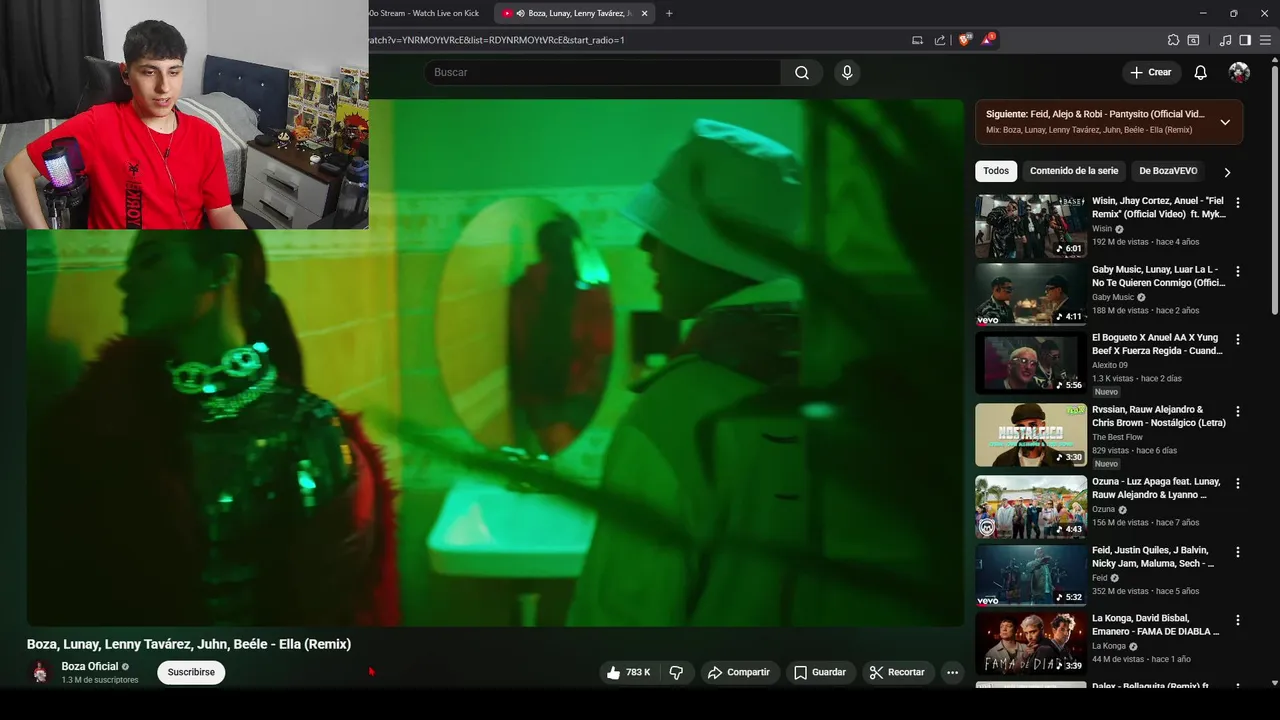This screenshot has width=1280, height=720.
Task: Open YouTube notifications bell
Action: pyautogui.click(x=1201, y=72)
